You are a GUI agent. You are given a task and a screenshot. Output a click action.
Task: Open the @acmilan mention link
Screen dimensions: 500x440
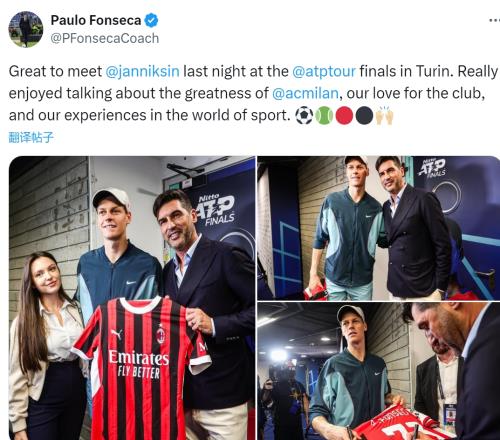pyautogui.click(x=305, y=93)
